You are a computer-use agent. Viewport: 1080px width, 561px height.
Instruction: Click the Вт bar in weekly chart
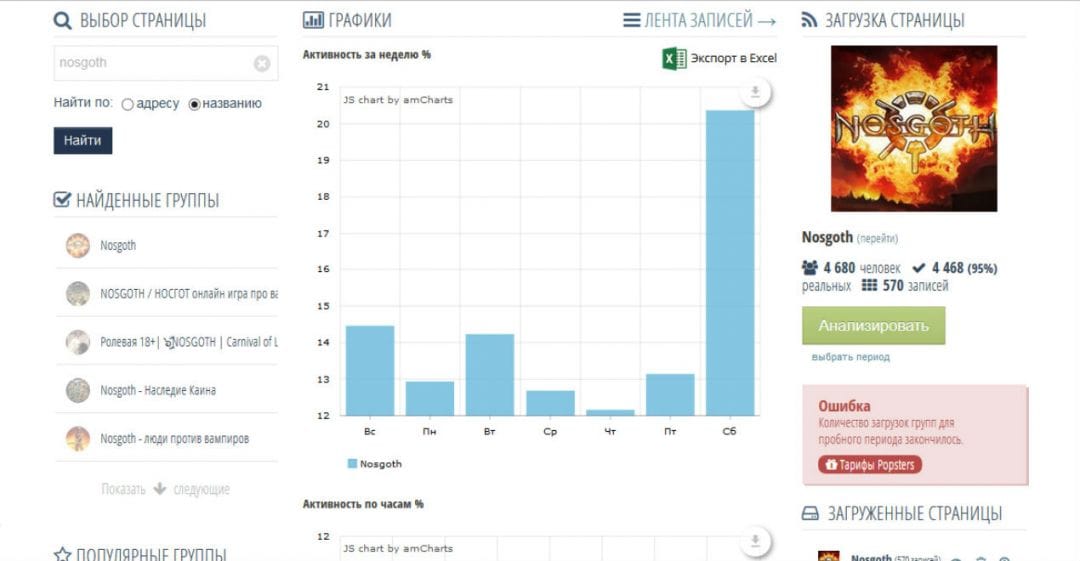pos(490,375)
